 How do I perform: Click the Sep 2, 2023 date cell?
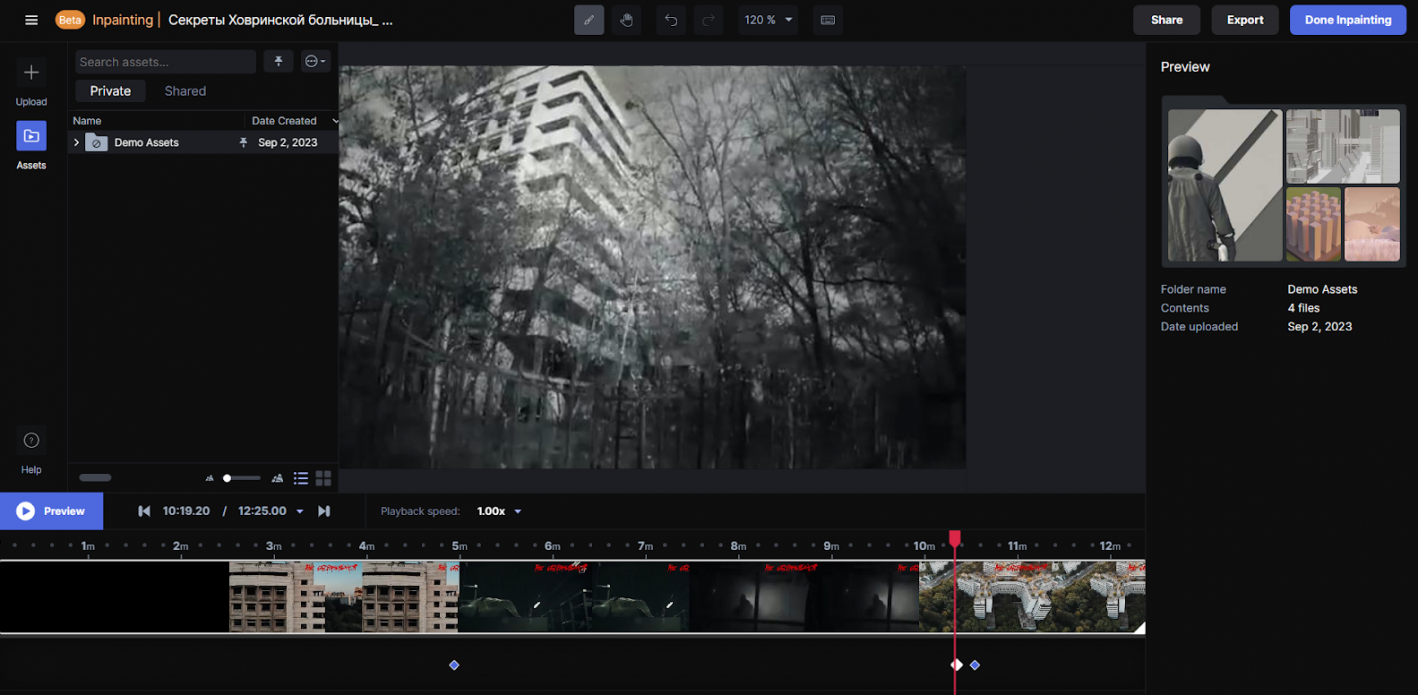(x=288, y=143)
